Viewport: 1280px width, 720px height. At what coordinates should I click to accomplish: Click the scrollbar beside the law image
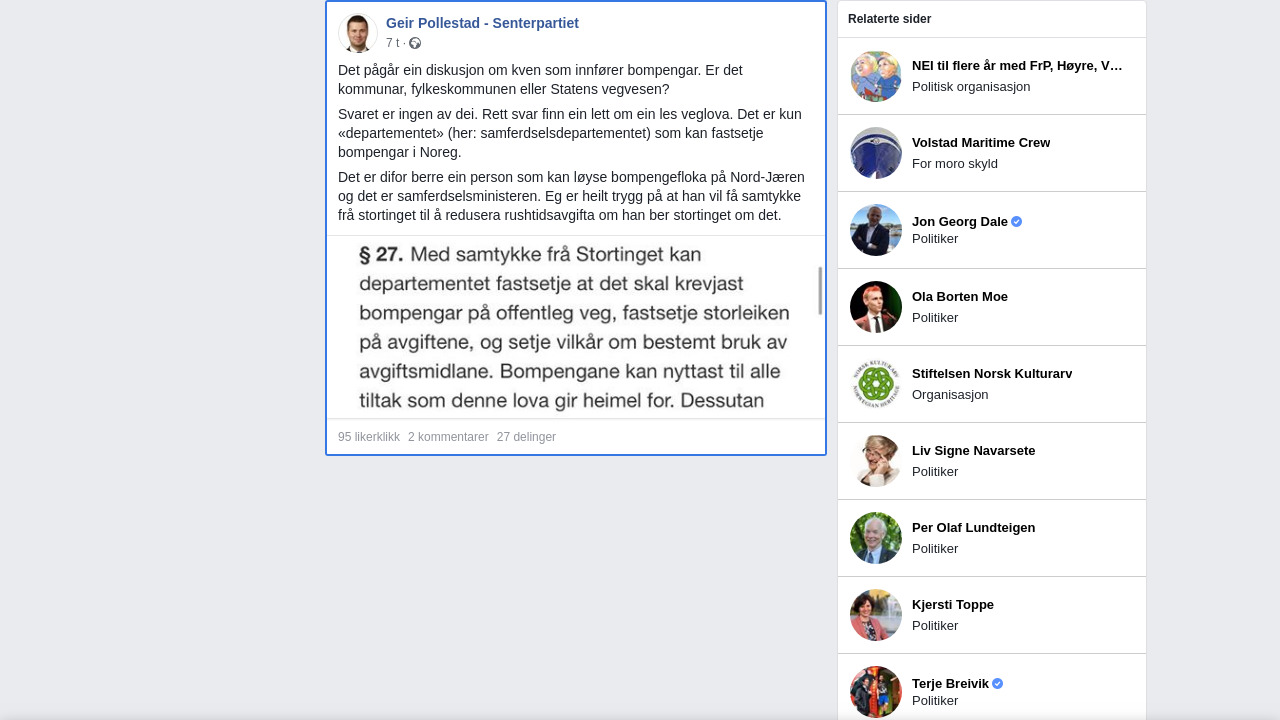[x=820, y=291]
